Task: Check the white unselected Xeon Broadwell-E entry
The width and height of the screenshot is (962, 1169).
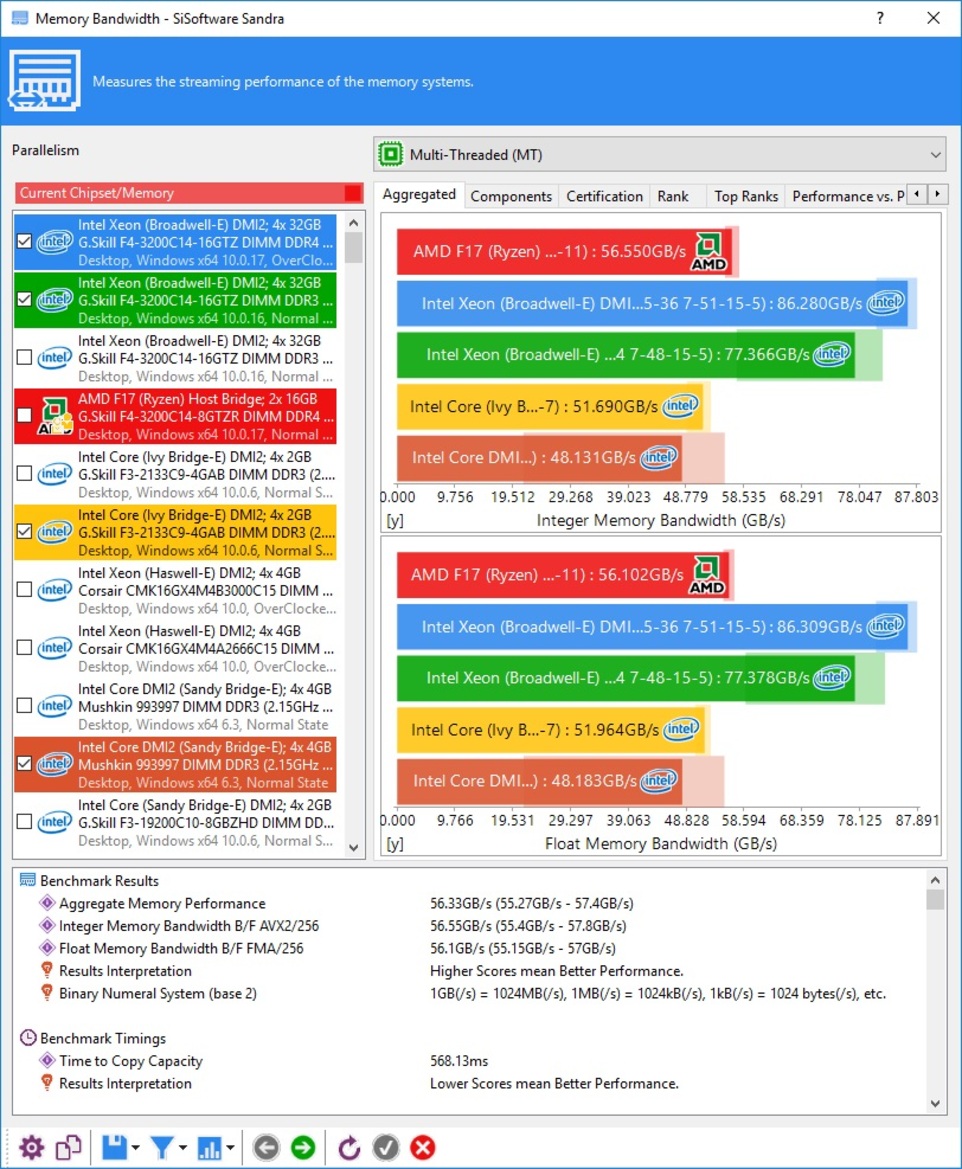Action: point(25,358)
